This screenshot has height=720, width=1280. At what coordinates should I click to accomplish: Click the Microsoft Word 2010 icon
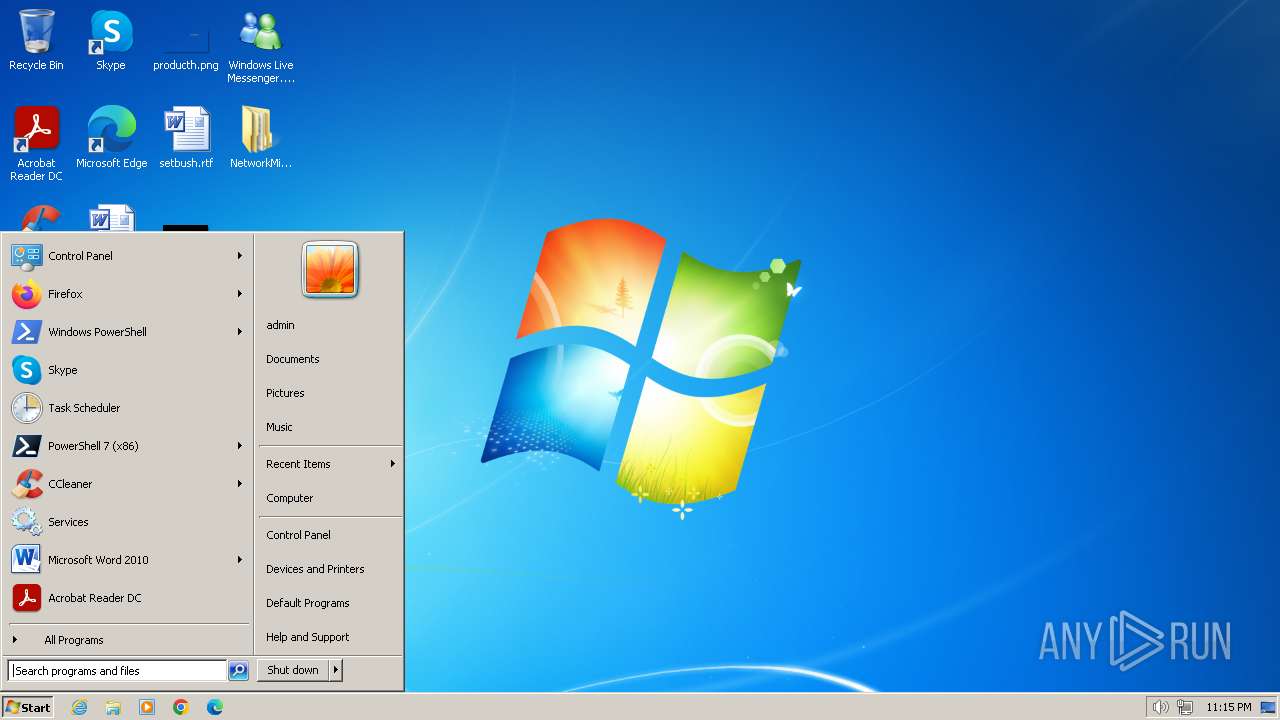tap(26, 560)
